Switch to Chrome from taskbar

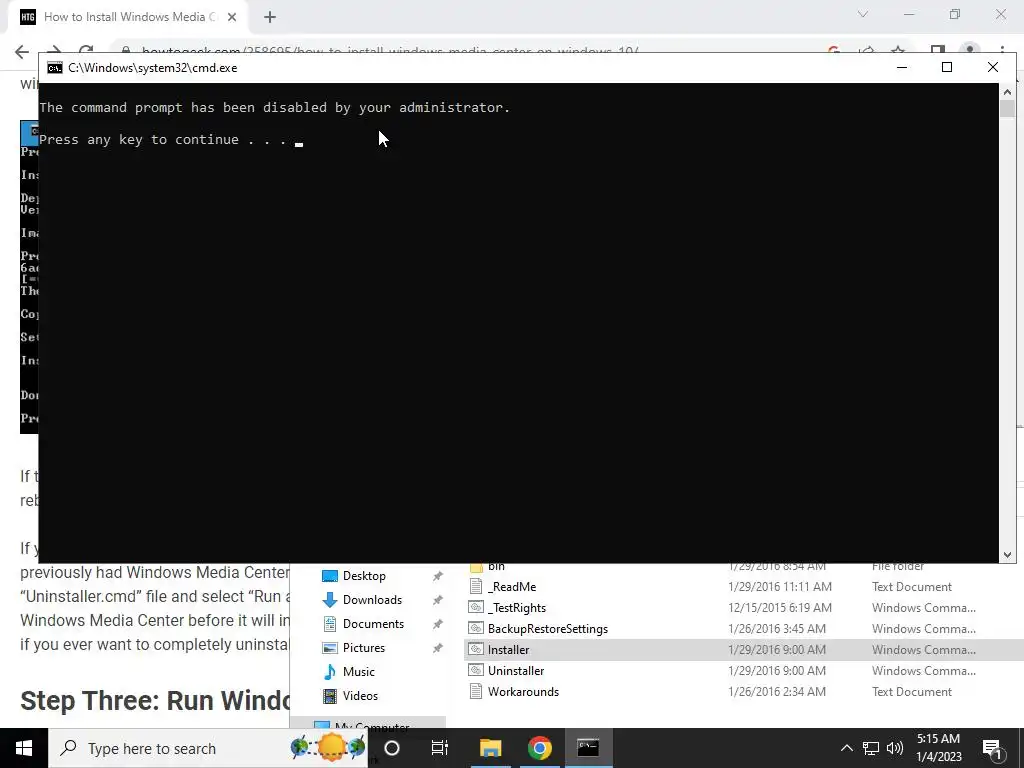click(x=539, y=748)
